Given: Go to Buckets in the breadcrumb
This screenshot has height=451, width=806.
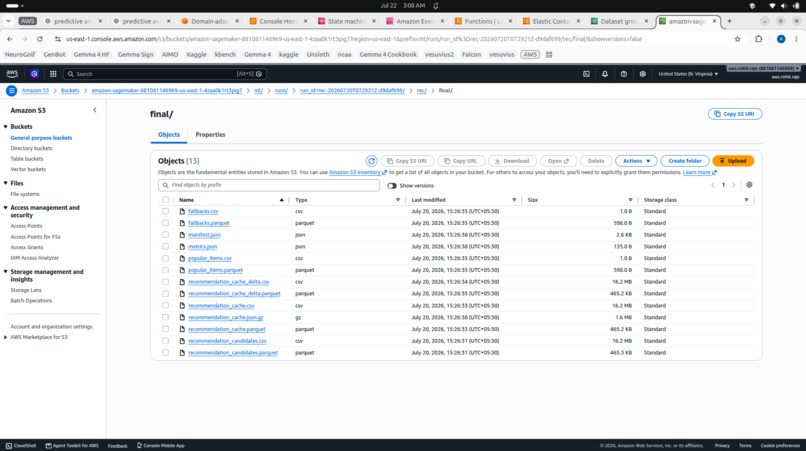Looking at the screenshot, I should click(70, 91).
